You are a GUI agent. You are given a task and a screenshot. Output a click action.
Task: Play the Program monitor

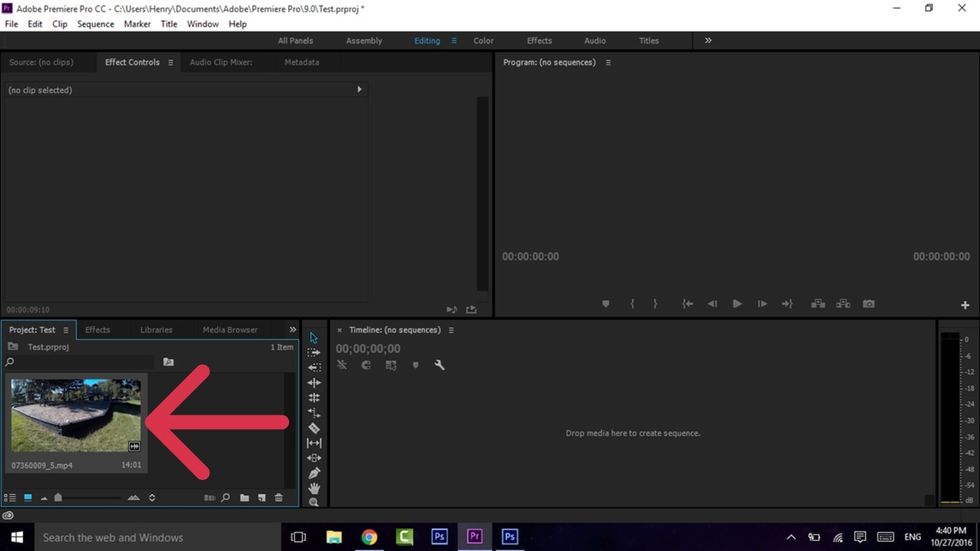click(738, 304)
